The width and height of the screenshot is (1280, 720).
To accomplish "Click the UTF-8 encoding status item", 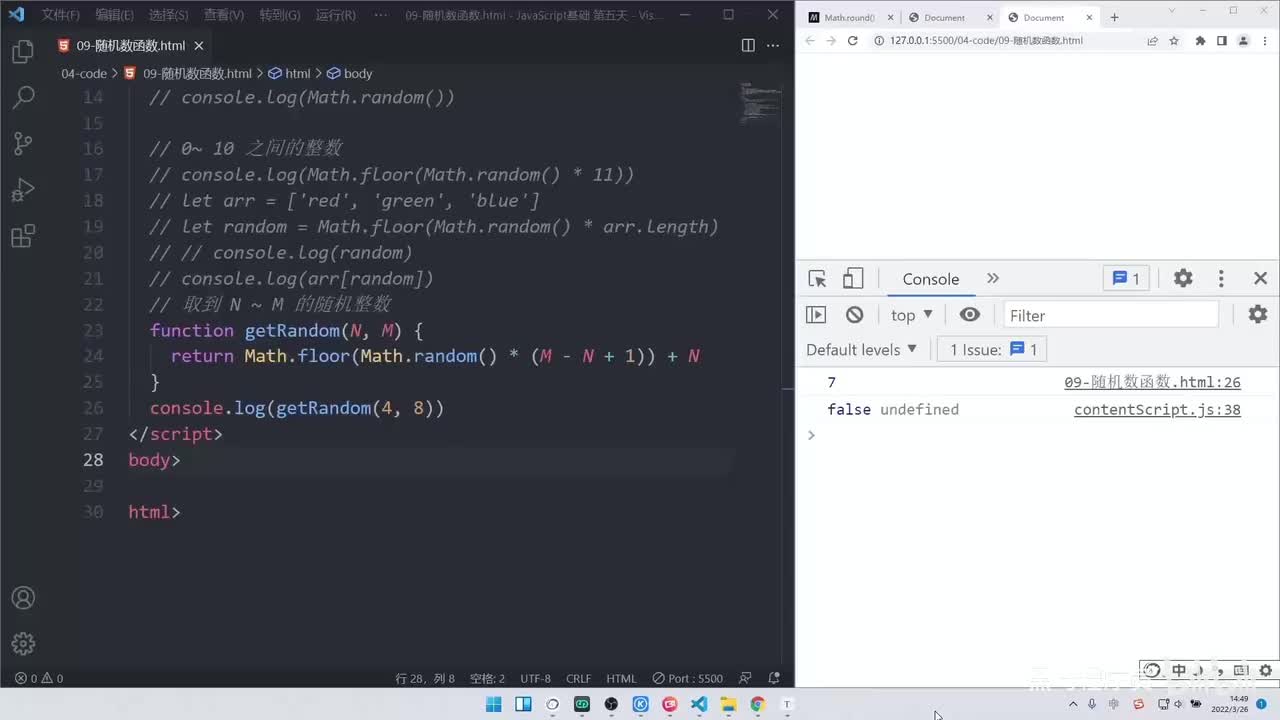I will point(535,678).
